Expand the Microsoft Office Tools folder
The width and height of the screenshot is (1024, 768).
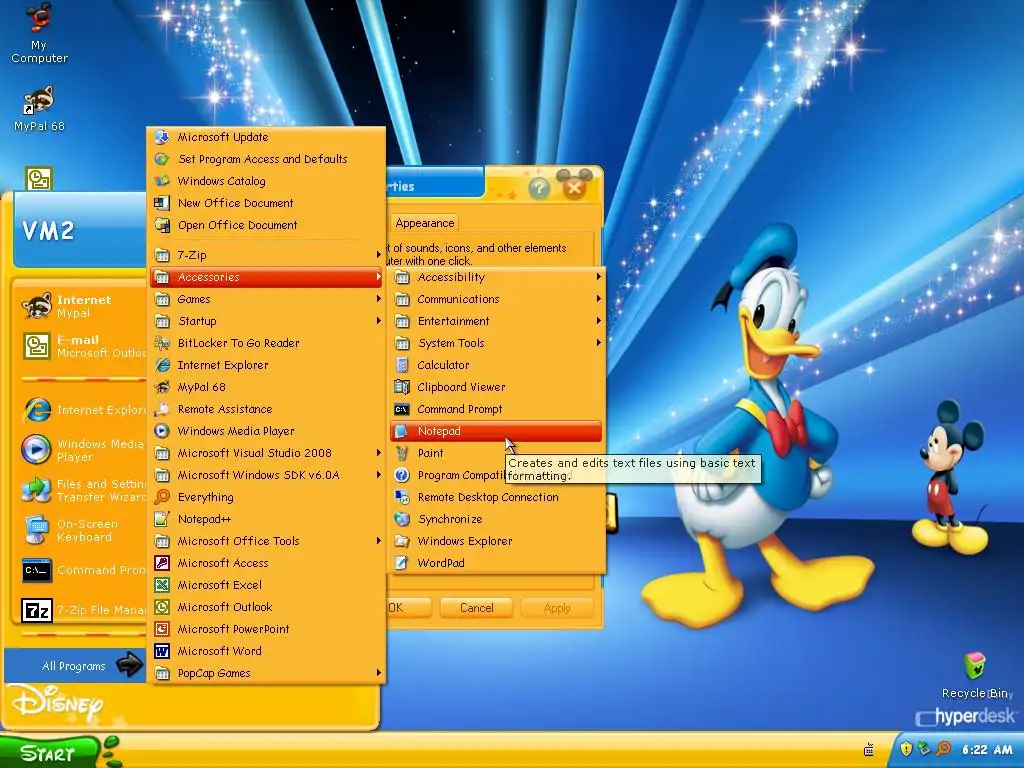pyautogui.click(x=266, y=541)
